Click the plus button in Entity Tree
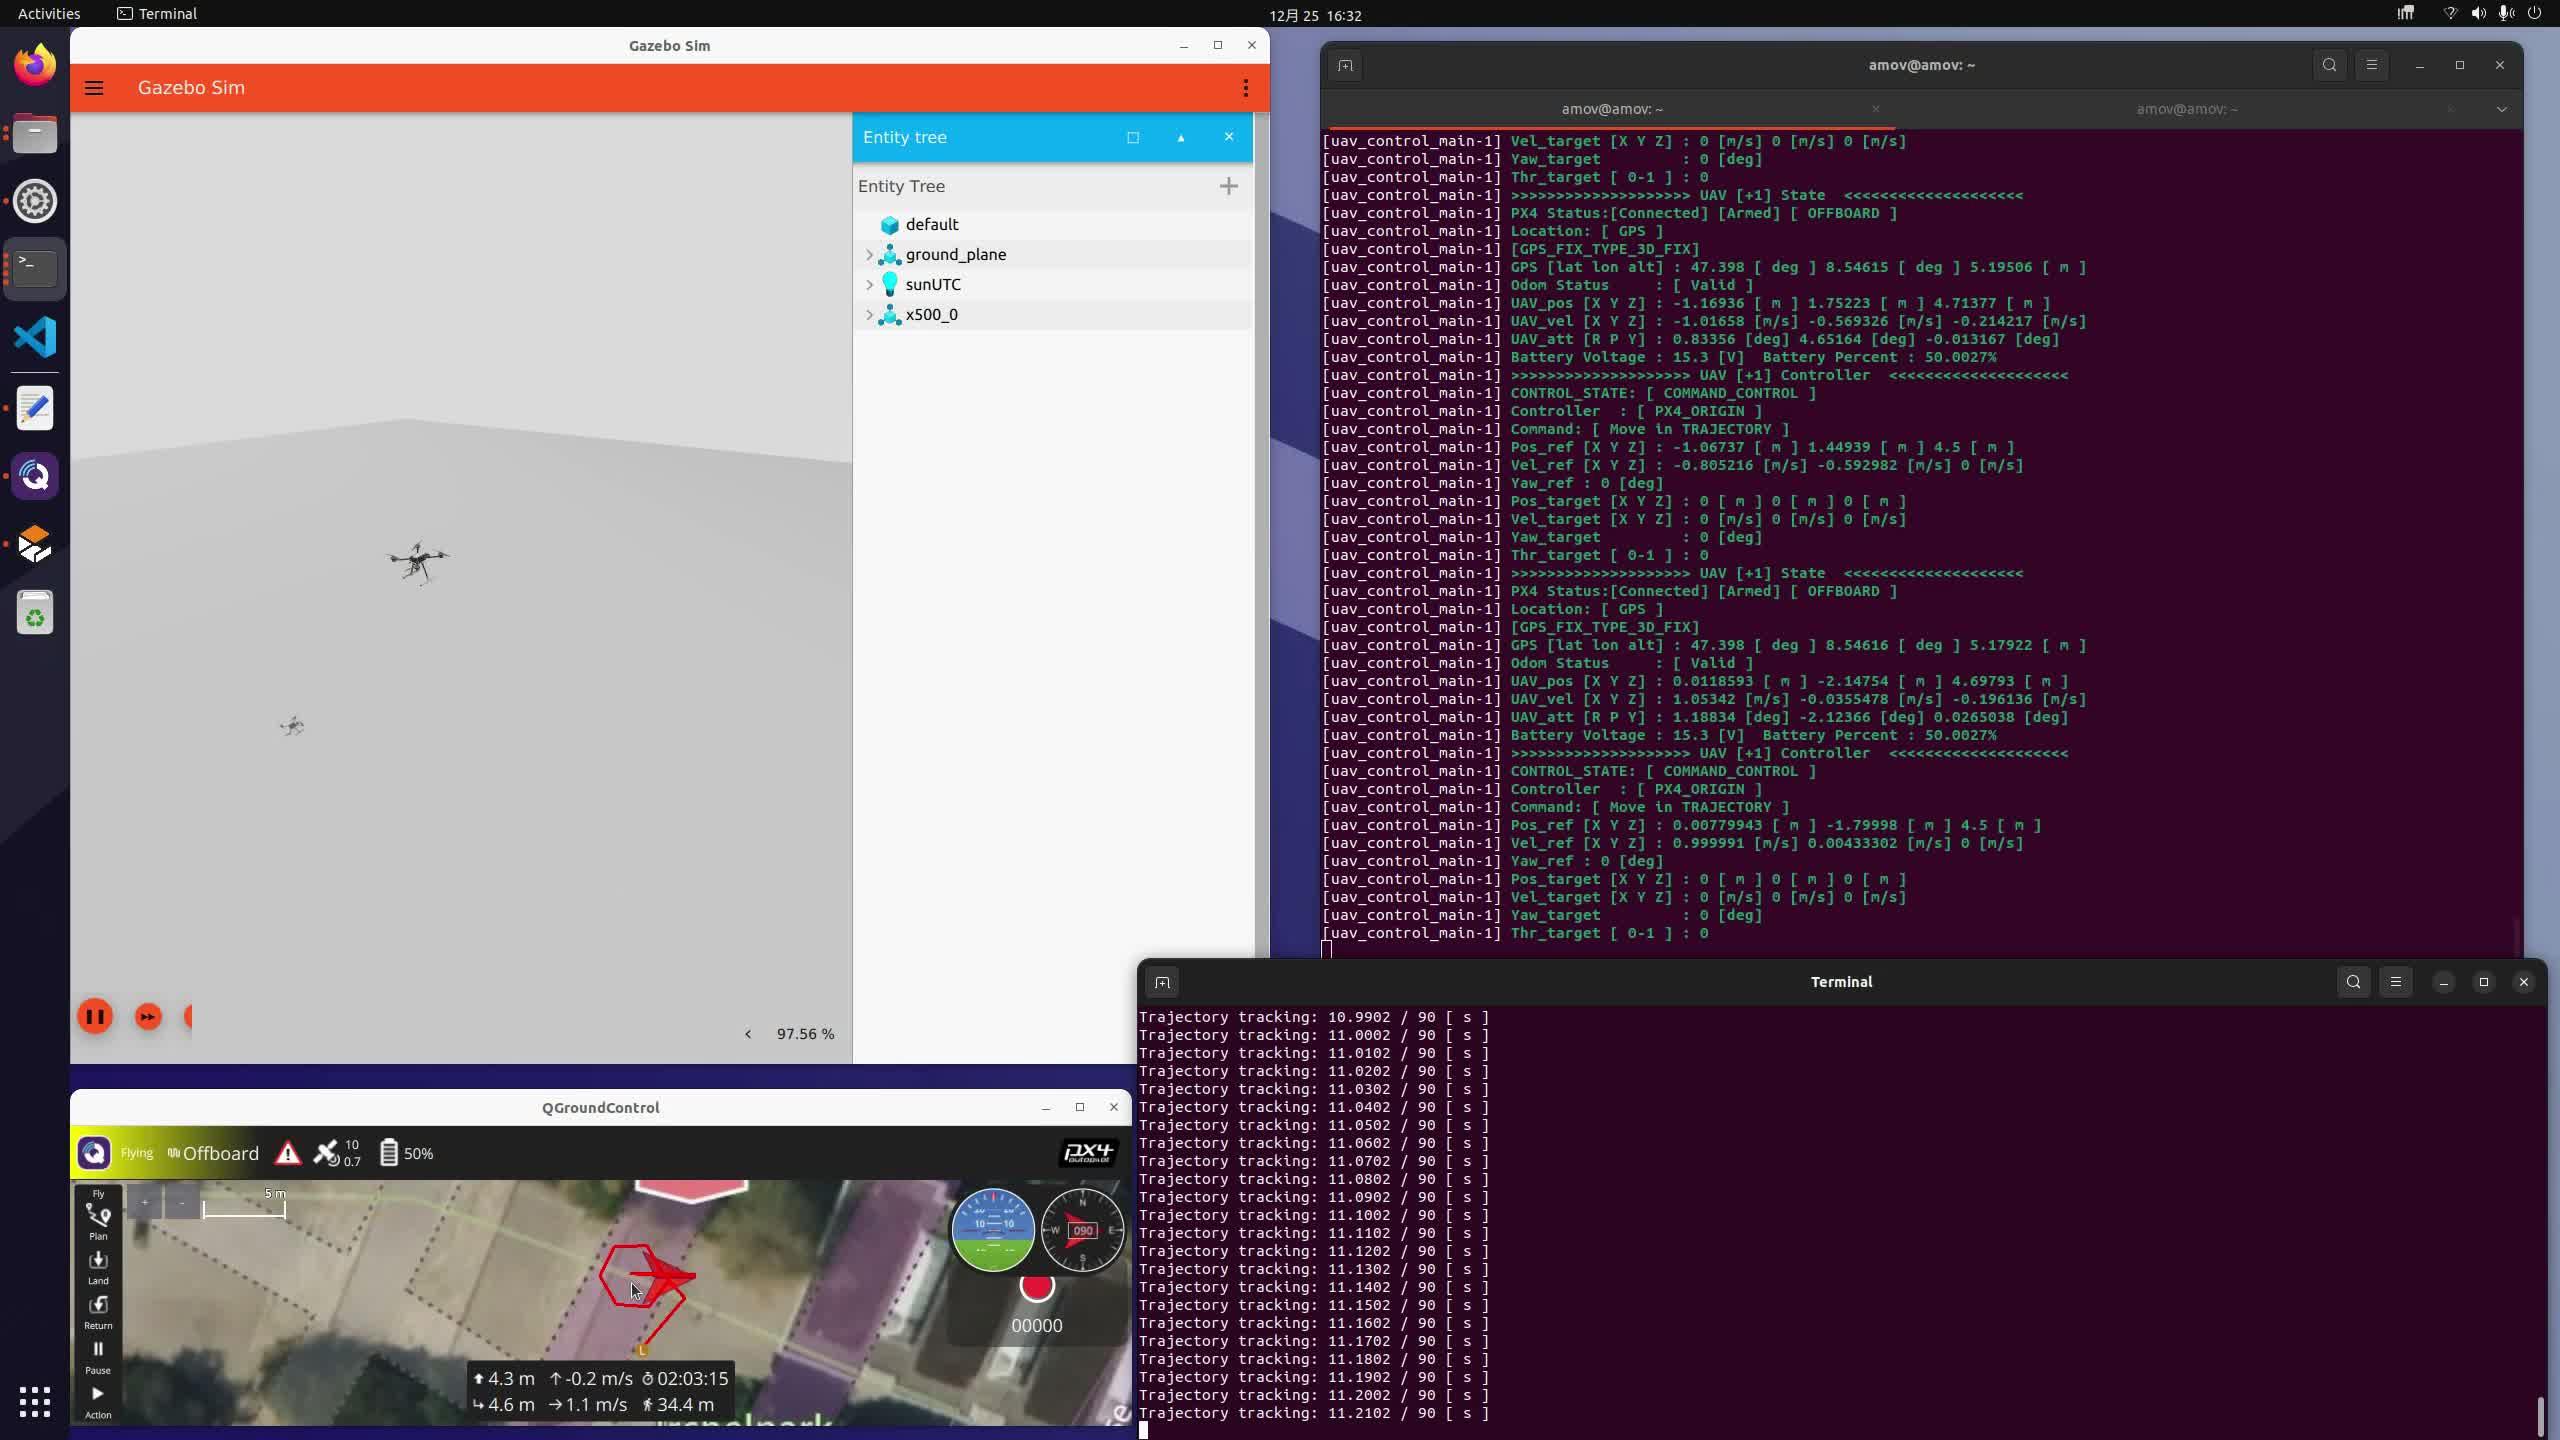Viewport: 2560px width, 1440px height. click(x=1228, y=186)
